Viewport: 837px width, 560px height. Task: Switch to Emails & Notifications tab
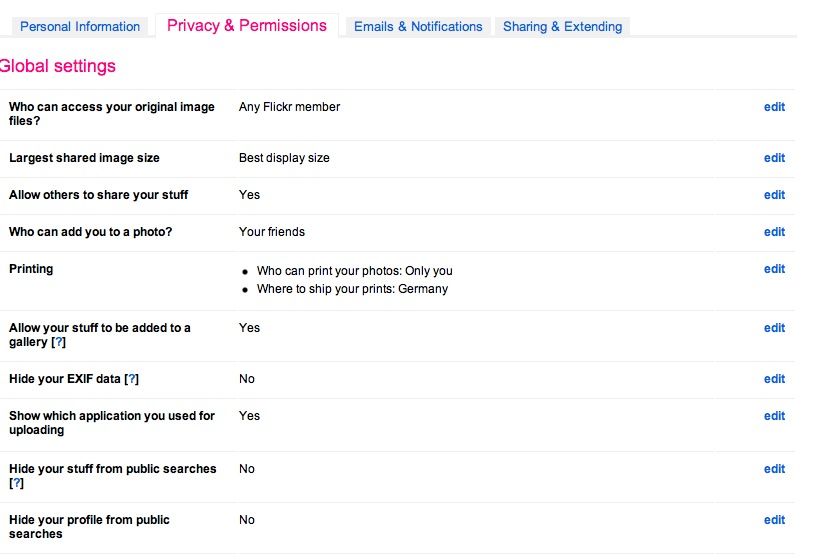point(418,27)
